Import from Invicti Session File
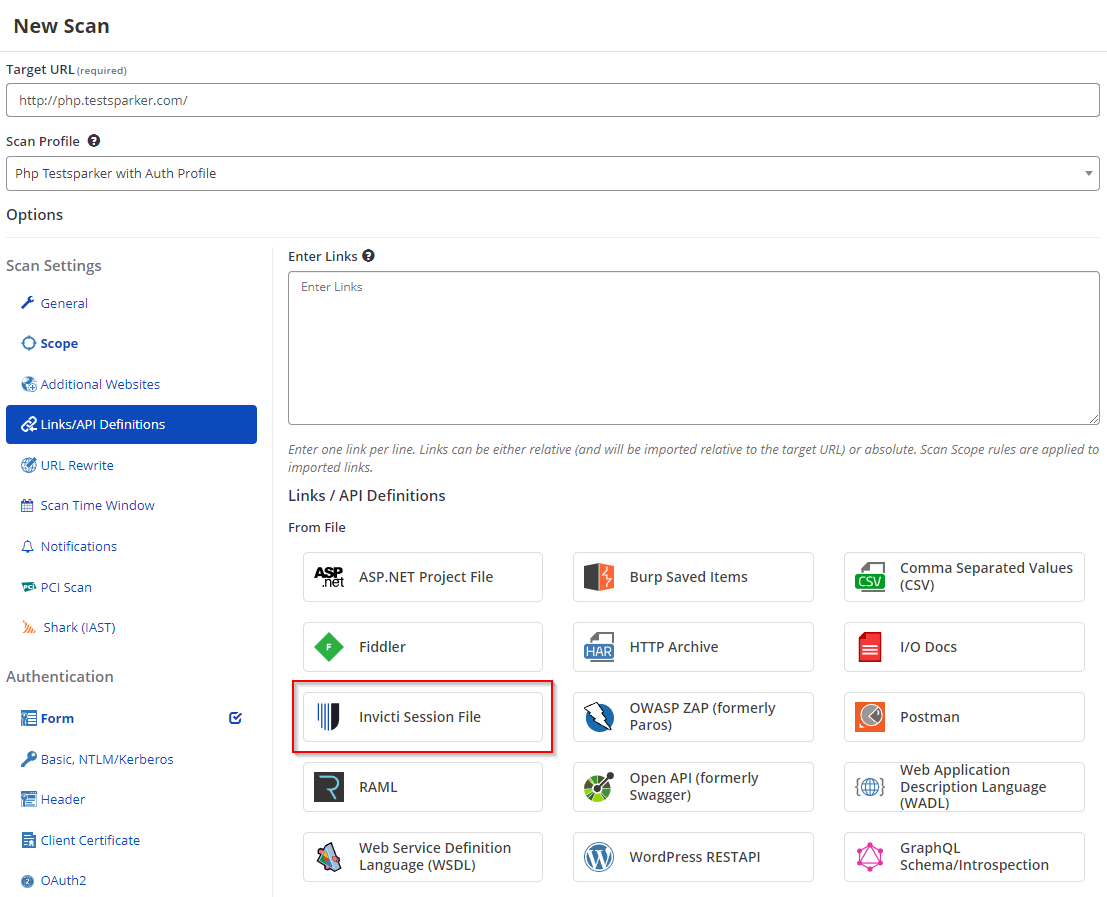 [x=423, y=716]
